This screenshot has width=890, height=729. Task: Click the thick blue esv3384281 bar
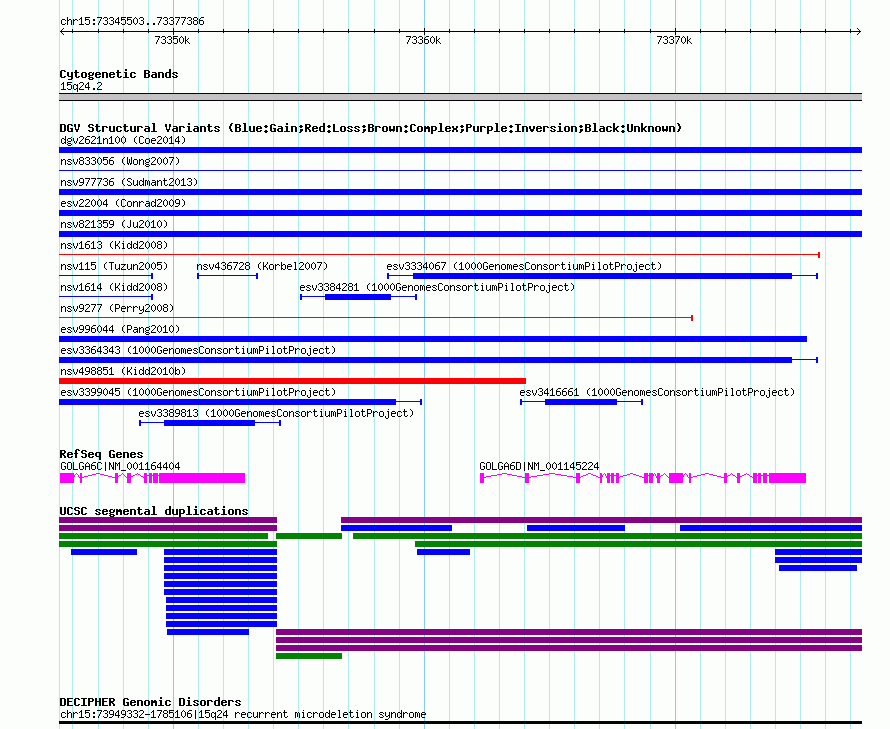(x=358, y=297)
